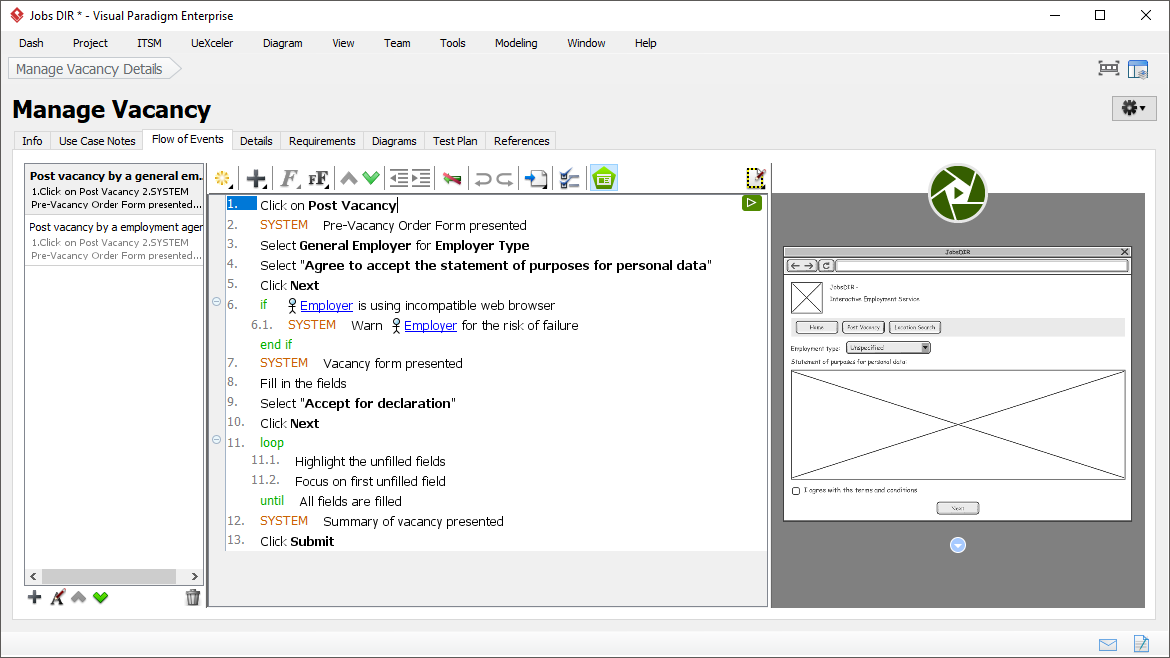Open the ITSM menu
Screen dimensions: 1170x658
[149, 43]
